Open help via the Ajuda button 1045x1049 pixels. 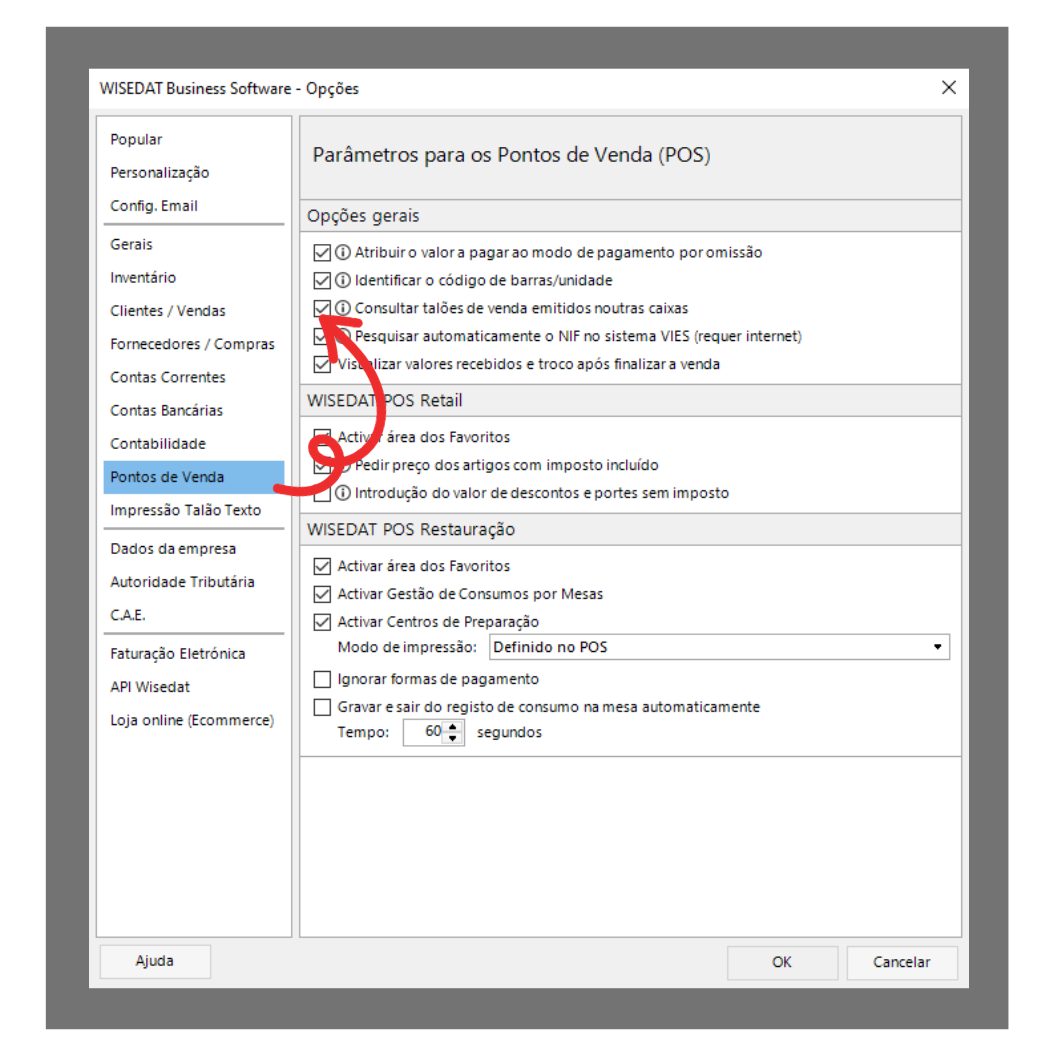coord(155,961)
